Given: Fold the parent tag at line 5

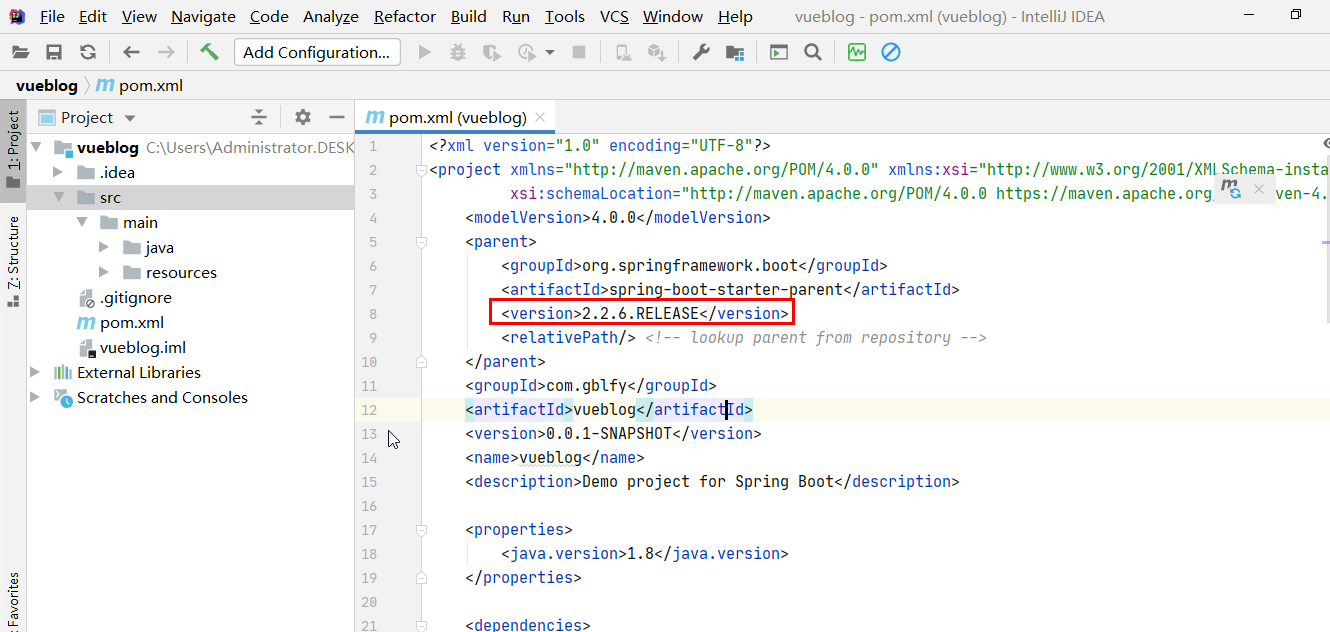Looking at the screenshot, I should point(421,242).
